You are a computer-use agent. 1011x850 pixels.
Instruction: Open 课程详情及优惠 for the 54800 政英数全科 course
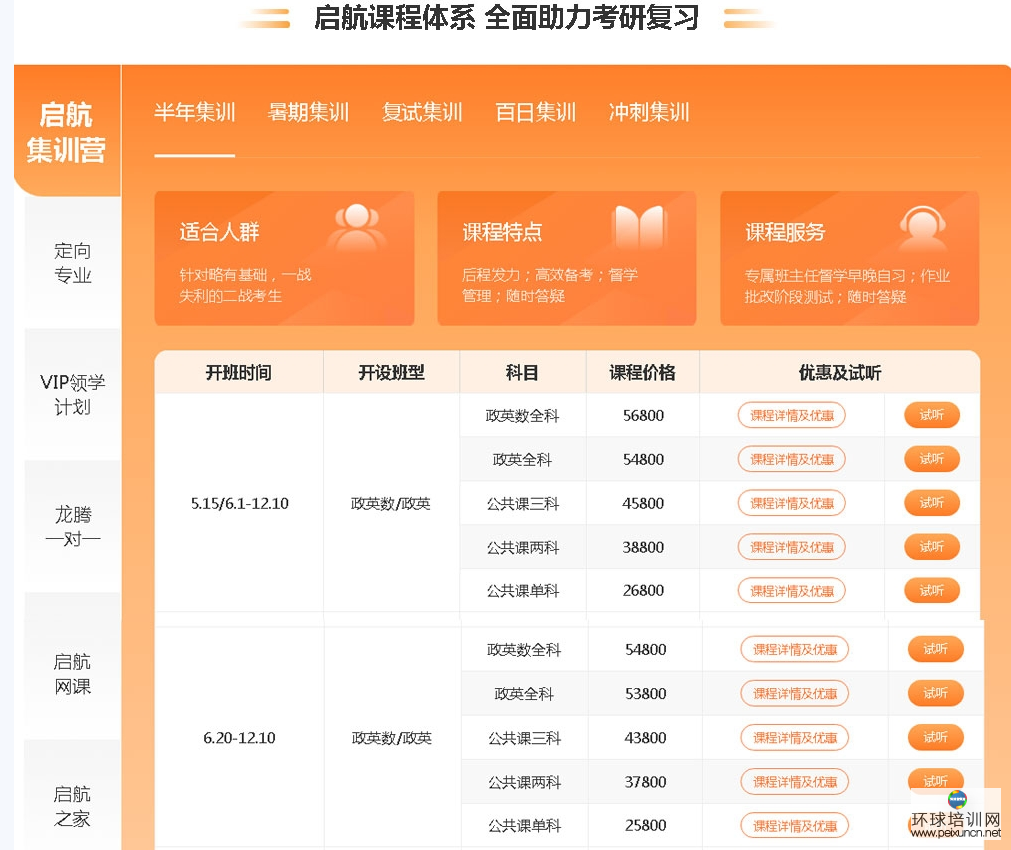(794, 649)
